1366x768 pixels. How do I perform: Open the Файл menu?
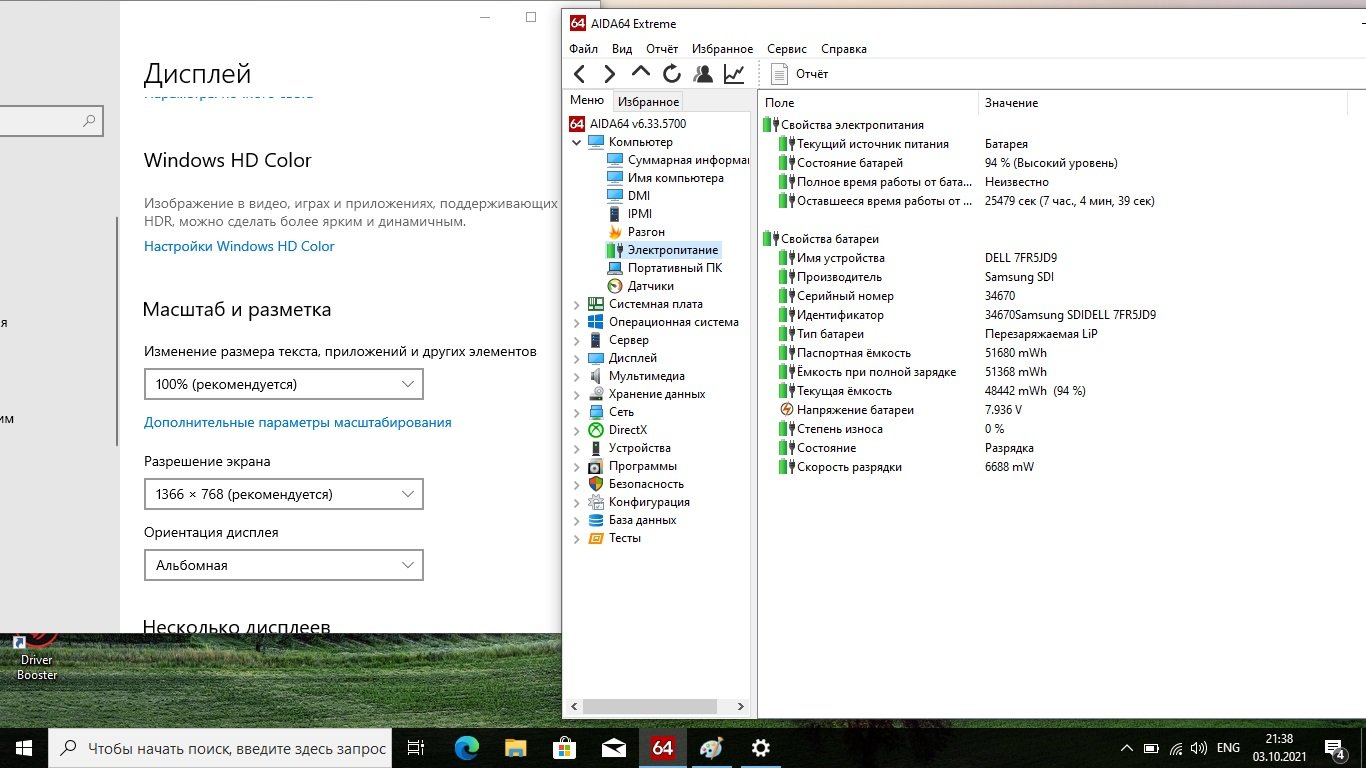coord(583,49)
